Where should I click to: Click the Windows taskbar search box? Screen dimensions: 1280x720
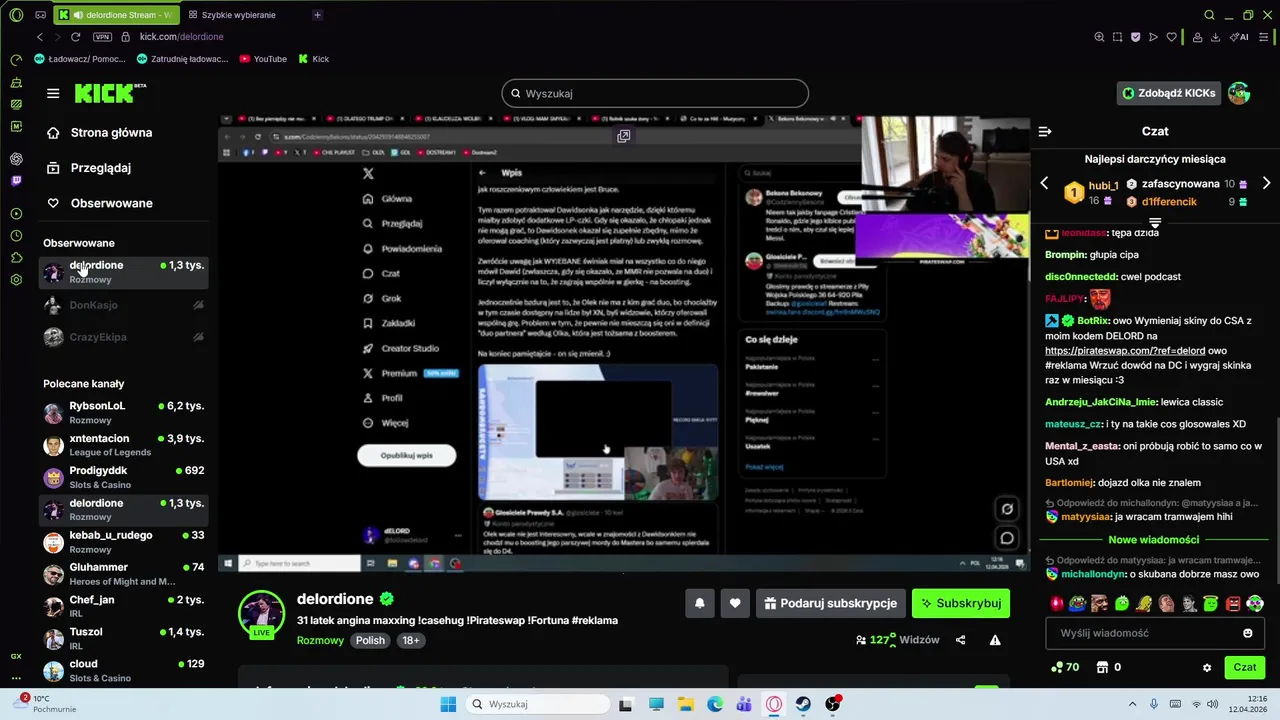point(537,704)
